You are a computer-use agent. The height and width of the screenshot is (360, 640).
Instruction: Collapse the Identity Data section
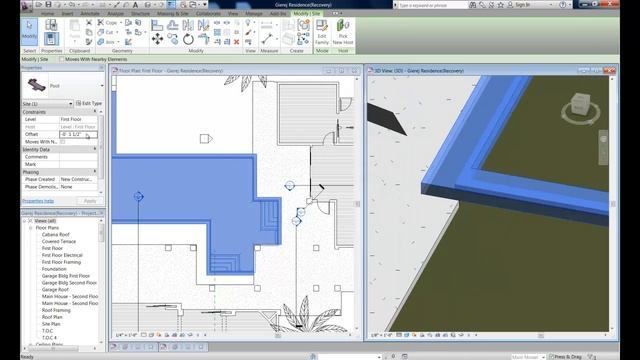point(95,149)
